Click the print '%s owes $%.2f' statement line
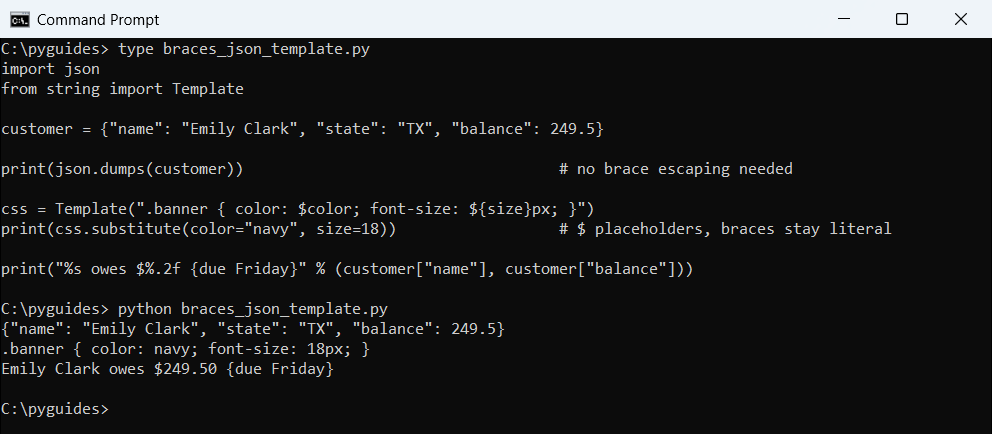This screenshot has width=992, height=434. click(347, 269)
